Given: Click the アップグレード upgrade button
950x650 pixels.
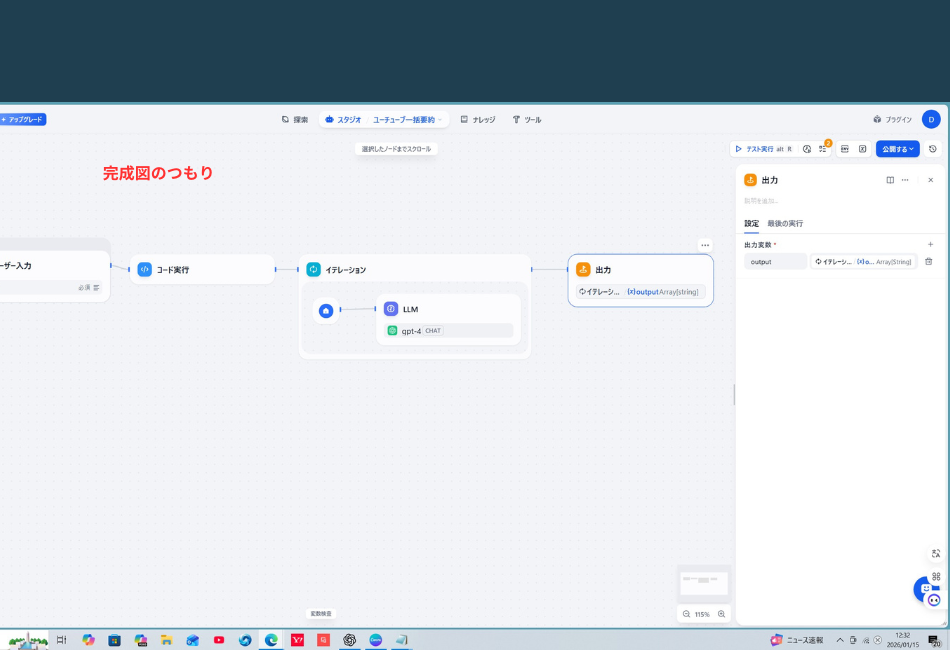Looking at the screenshot, I should 23,119.
